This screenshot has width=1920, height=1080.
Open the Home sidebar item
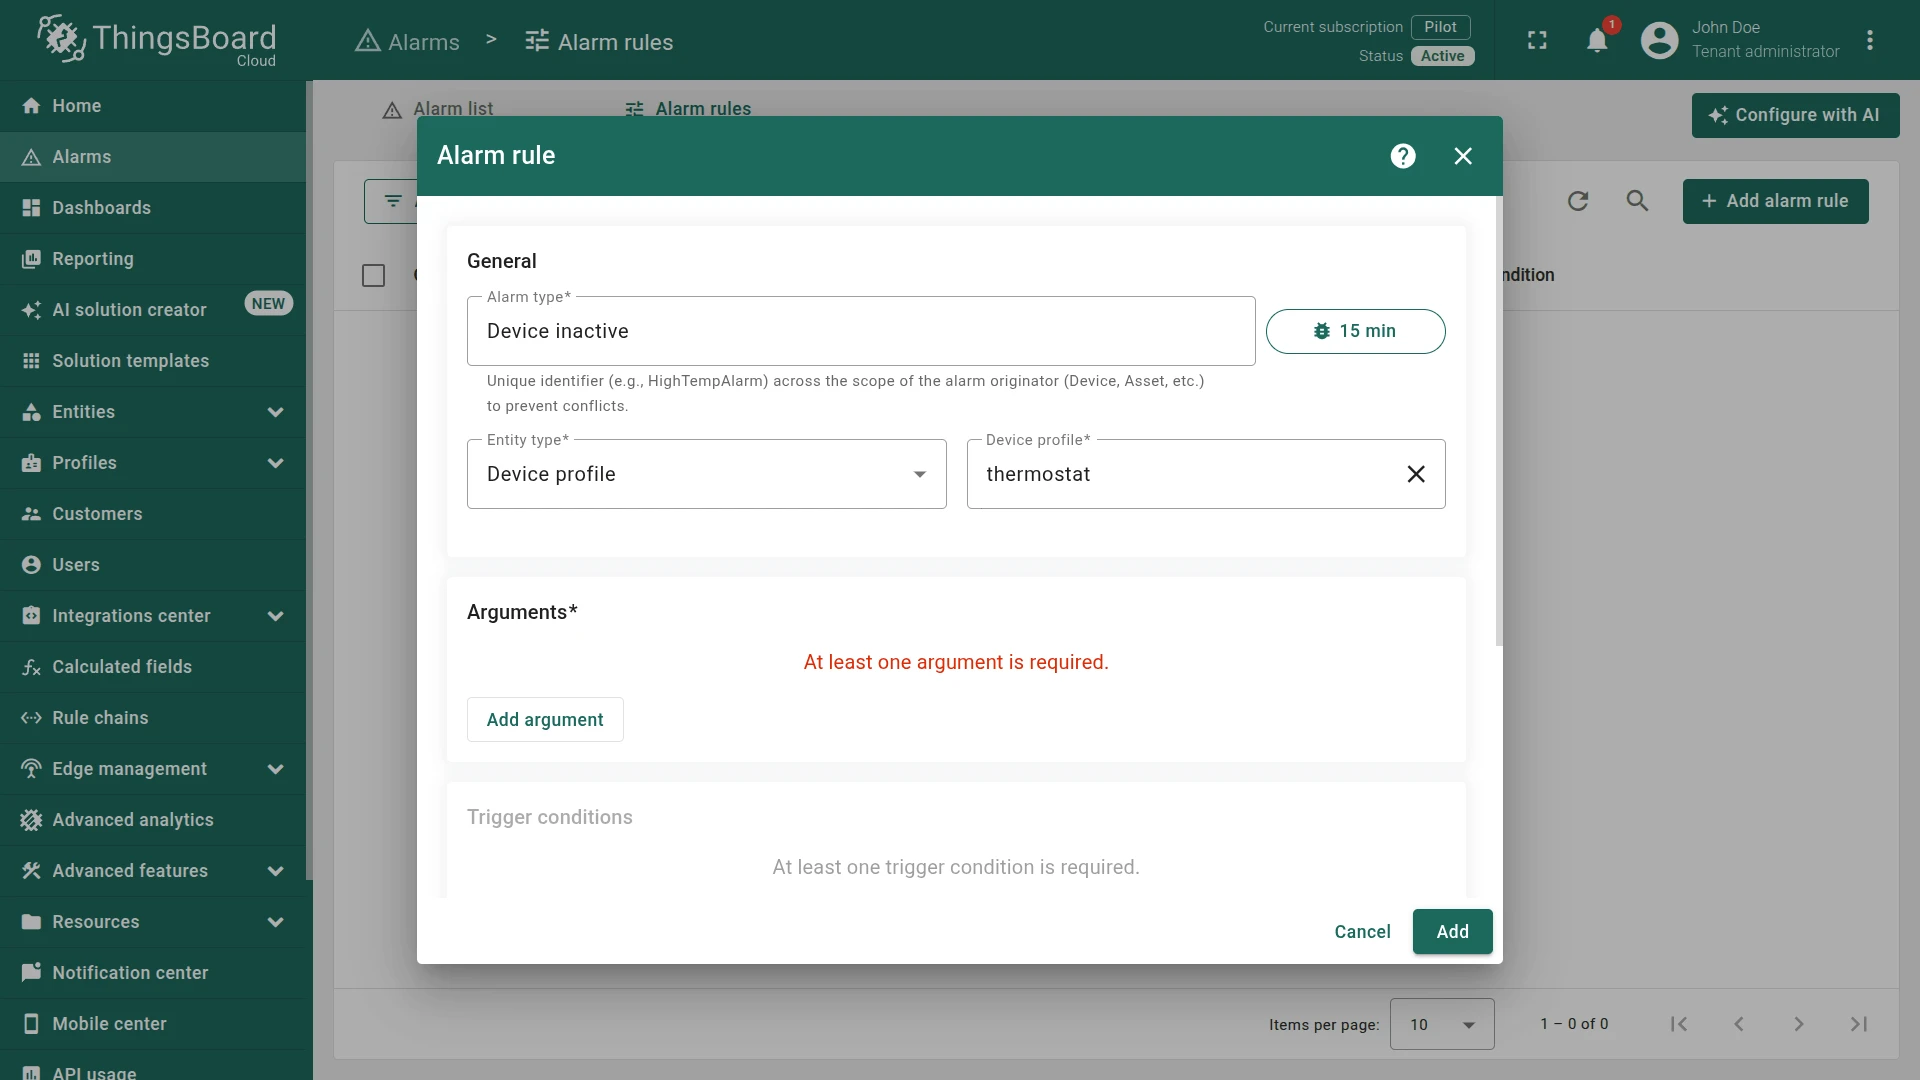pyautogui.click(x=153, y=106)
